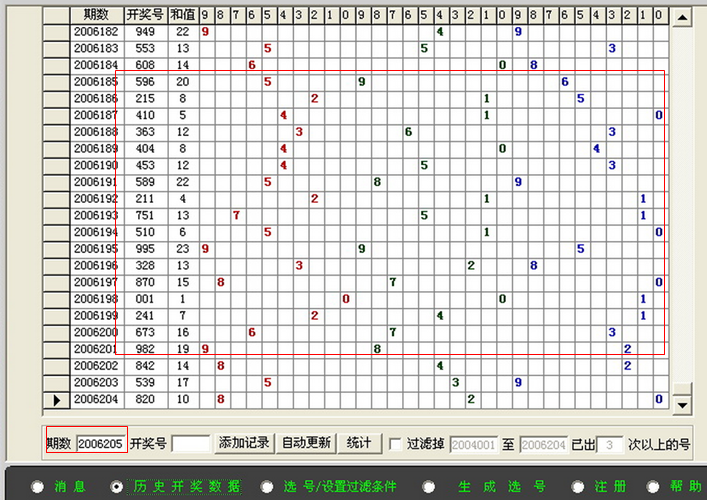Click cell 2006202 in 期数 column
The width and height of the screenshot is (707, 500).
[x=97, y=366]
